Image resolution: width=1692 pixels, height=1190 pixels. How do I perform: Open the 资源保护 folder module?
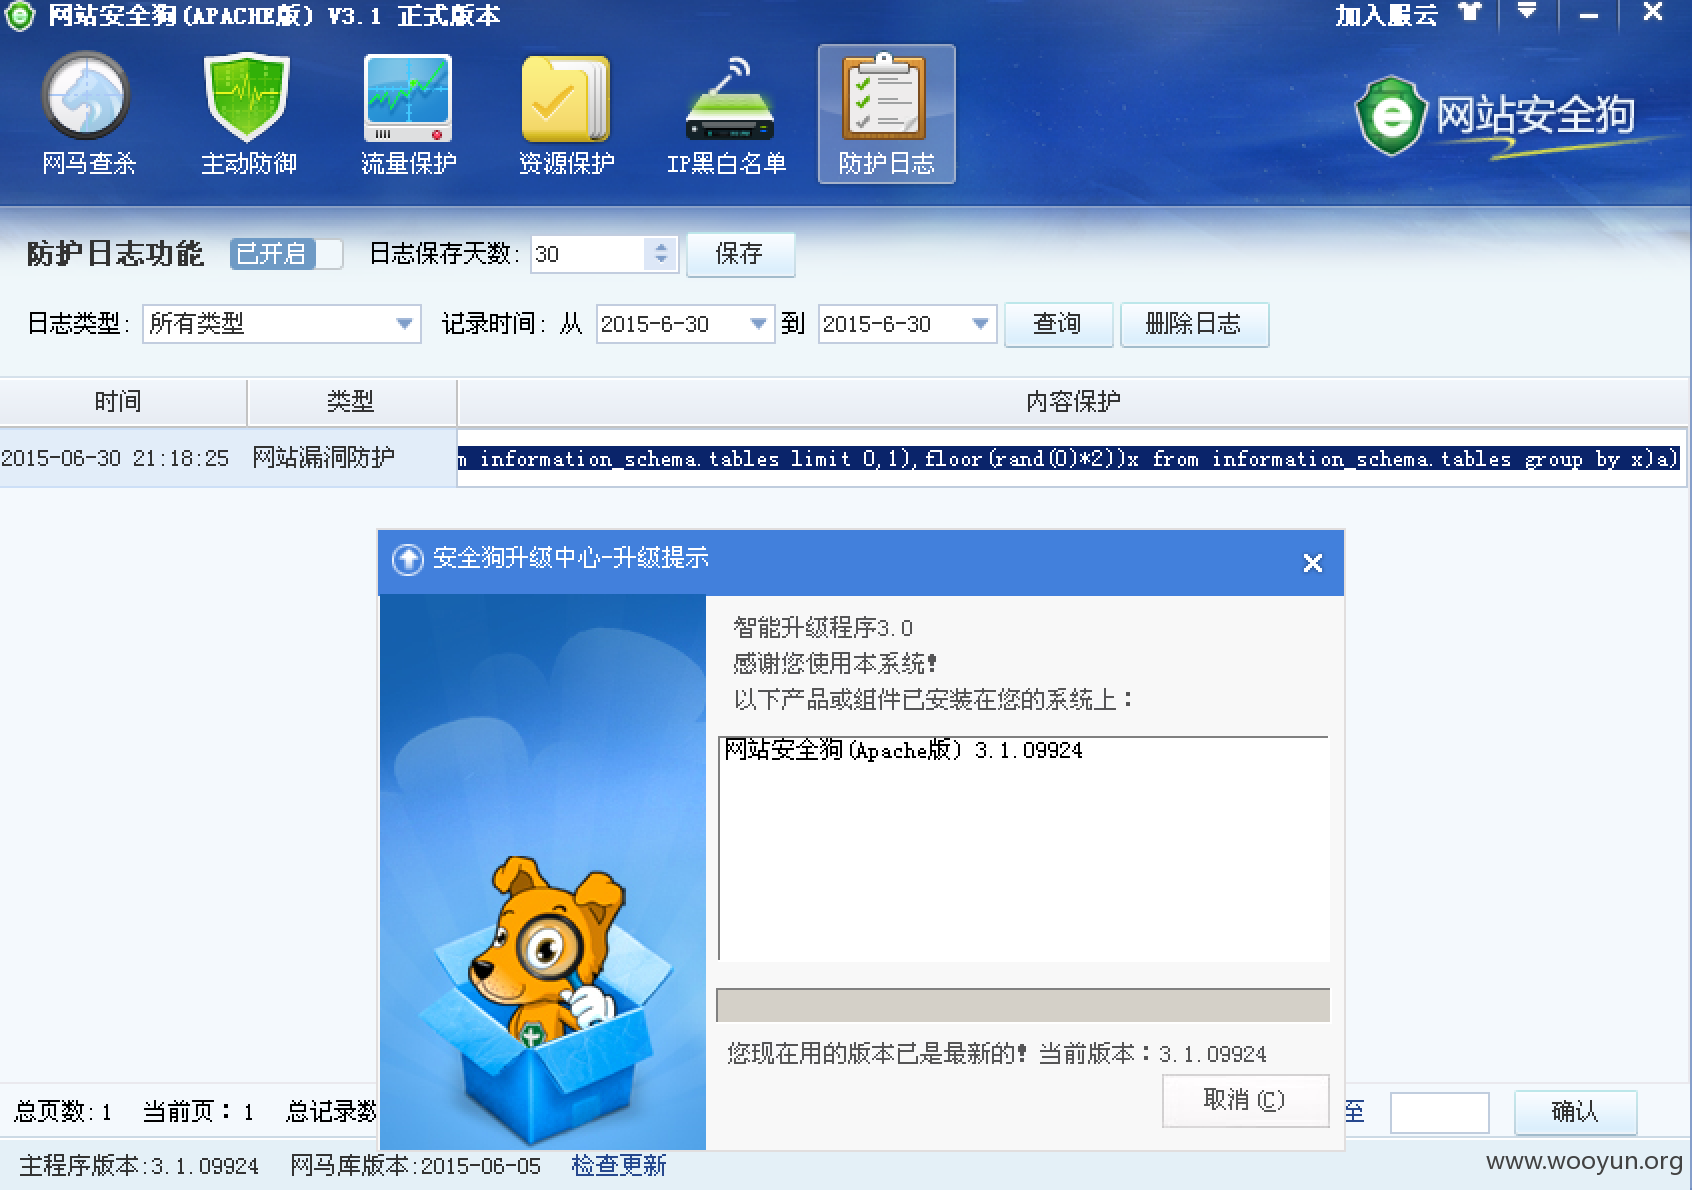coord(566,114)
